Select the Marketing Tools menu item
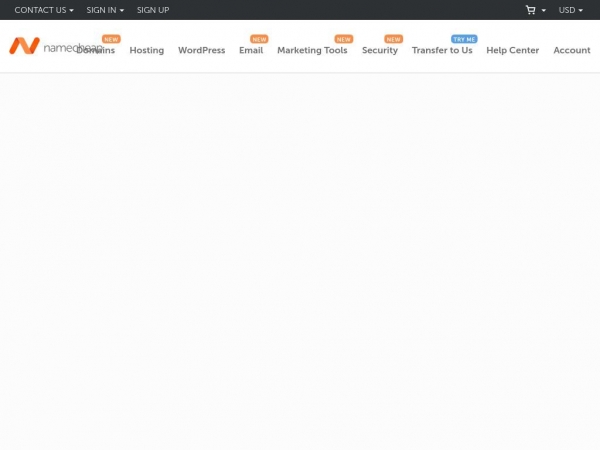 tap(312, 50)
